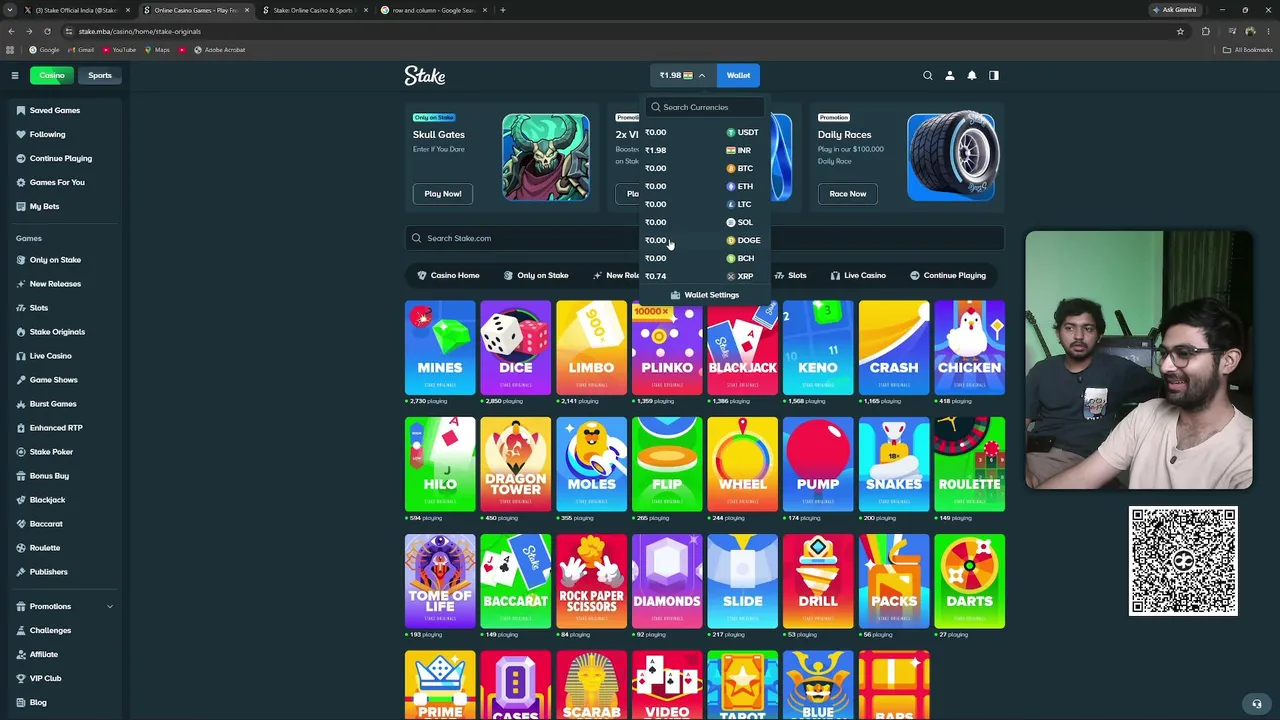Click the Ask Gemini button

click(x=1175, y=10)
